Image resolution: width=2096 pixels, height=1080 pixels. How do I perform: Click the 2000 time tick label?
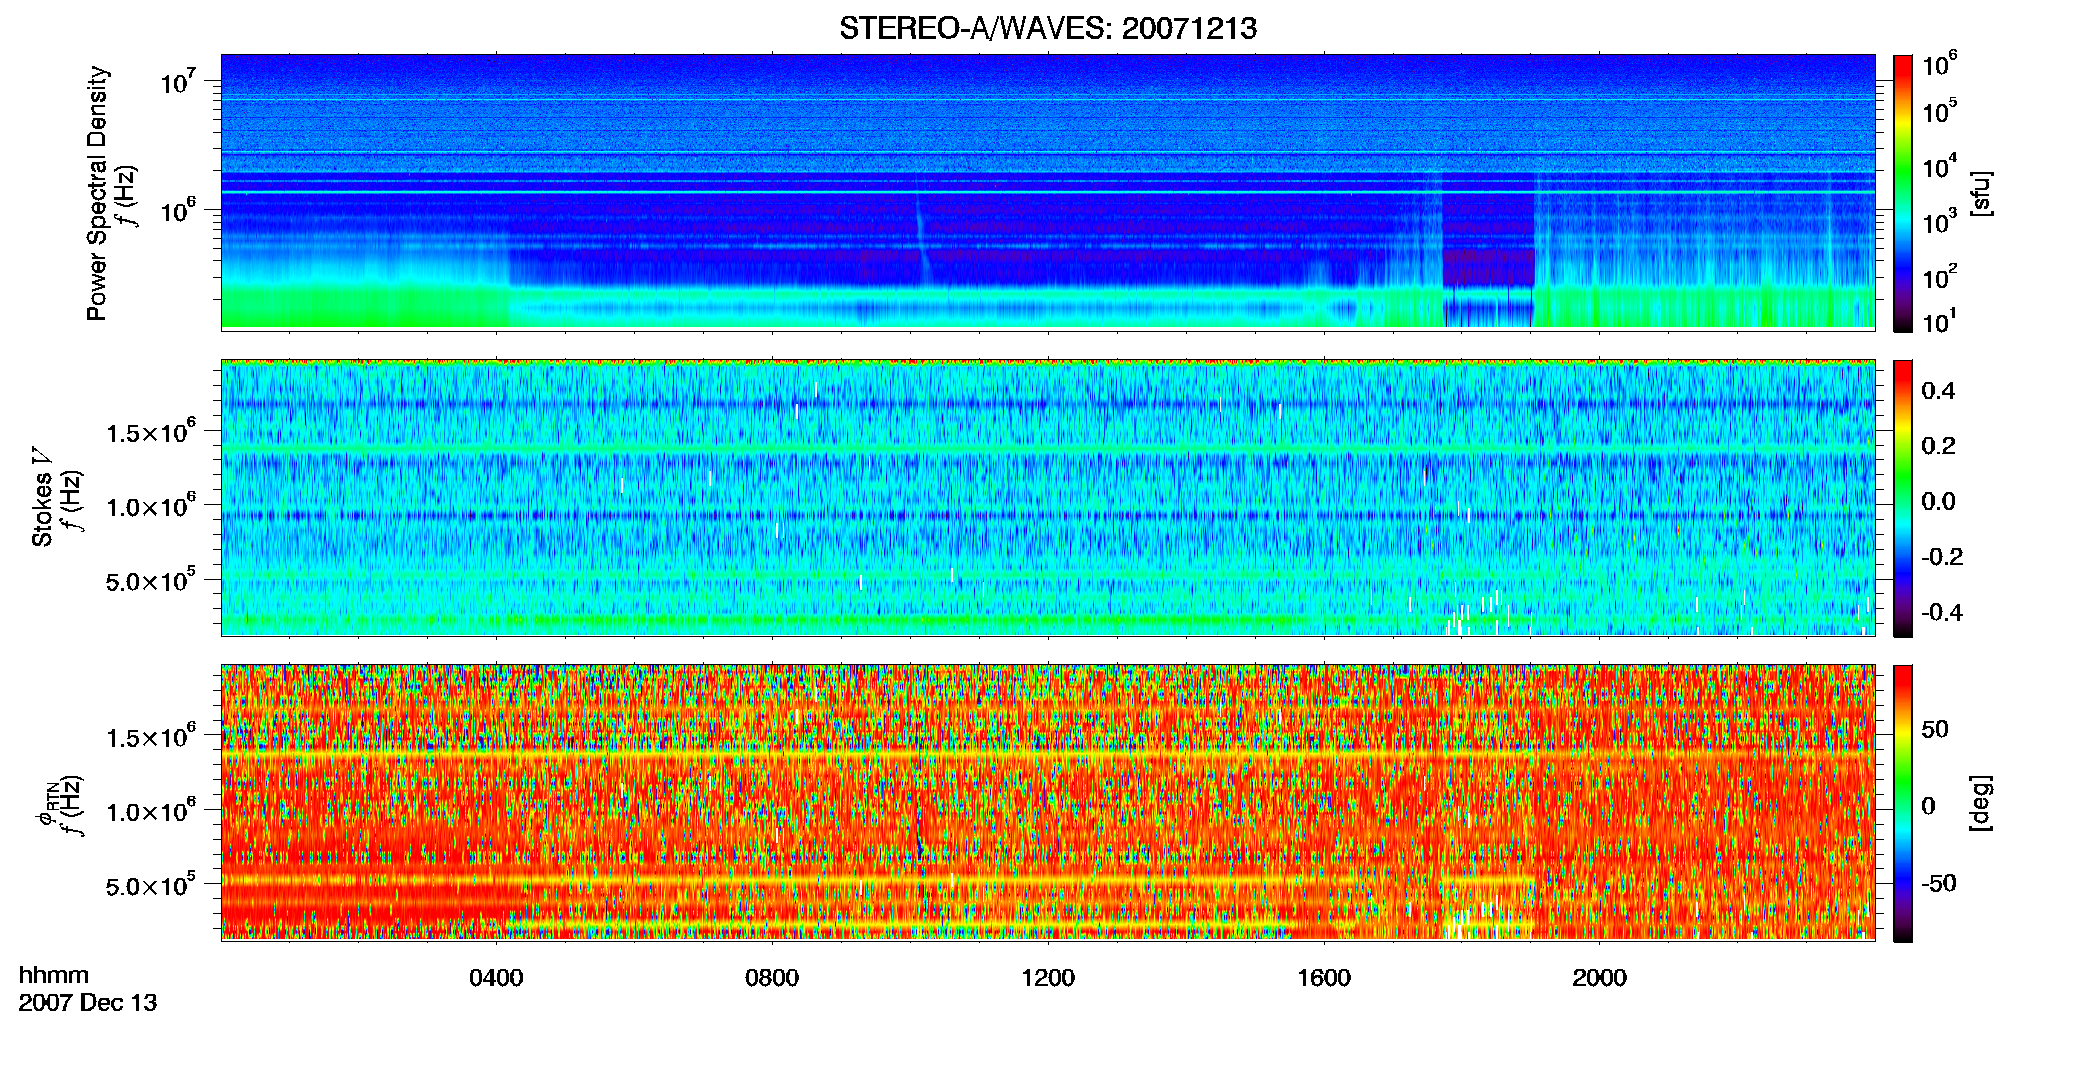click(1599, 978)
